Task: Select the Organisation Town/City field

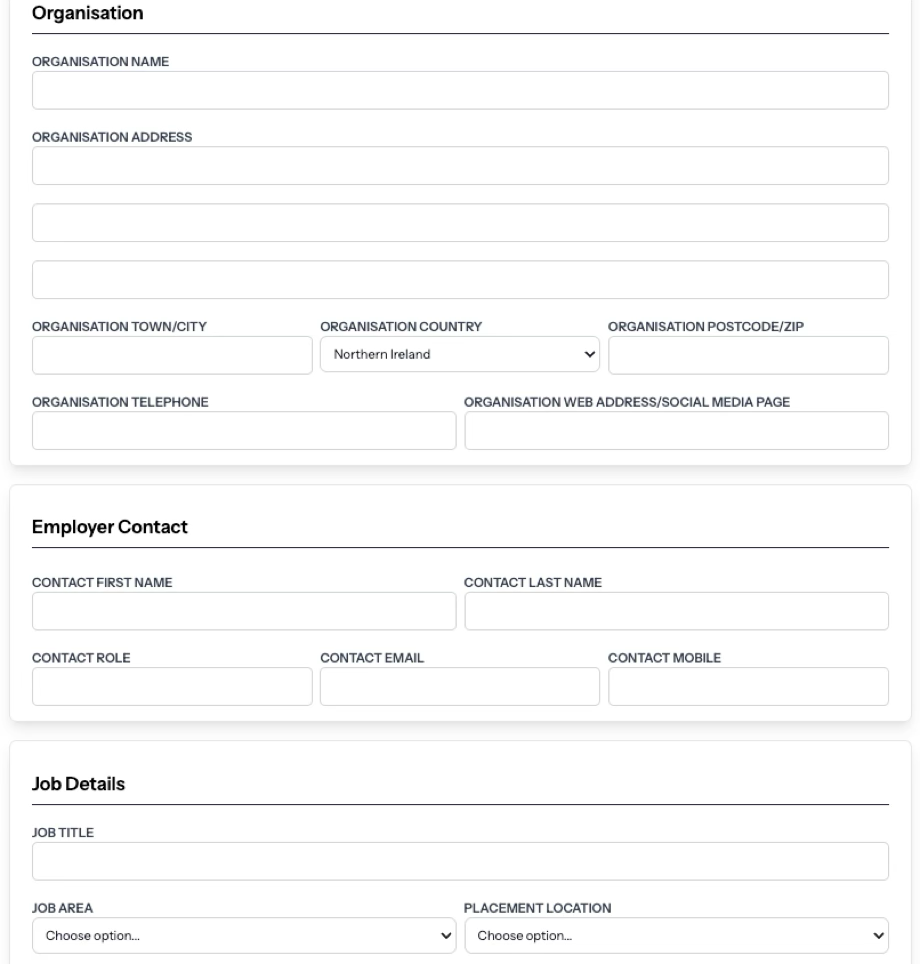Action: (172, 355)
